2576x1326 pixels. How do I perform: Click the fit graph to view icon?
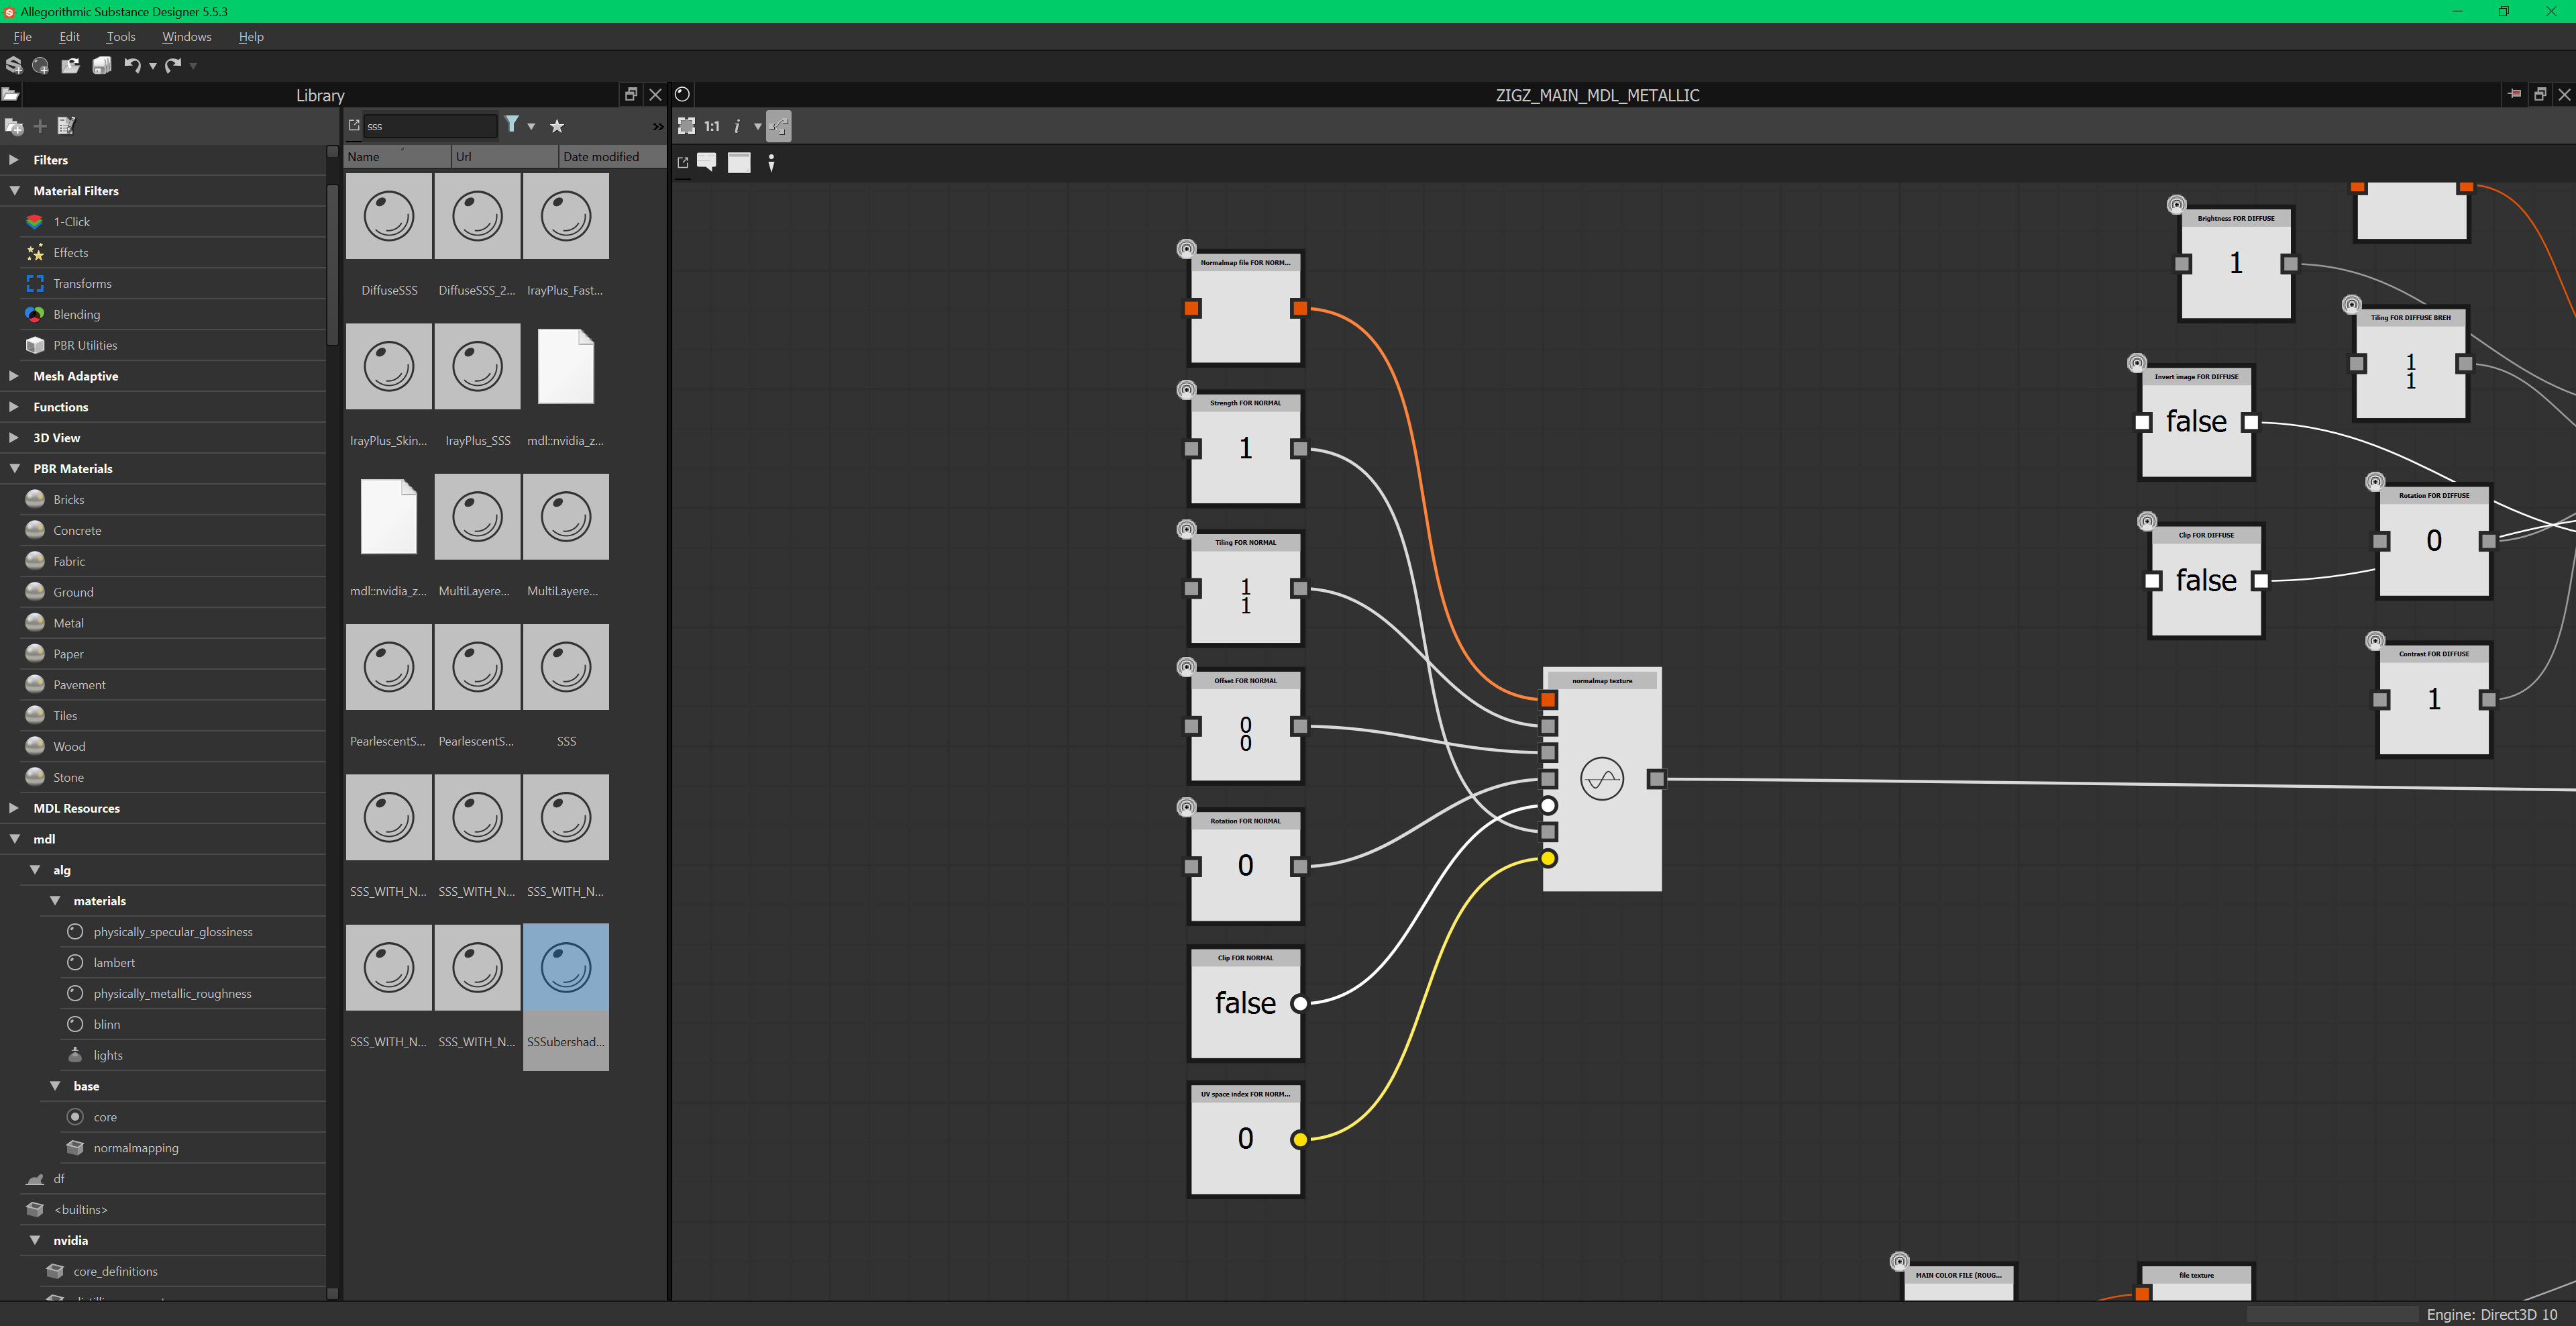pos(686,126)
